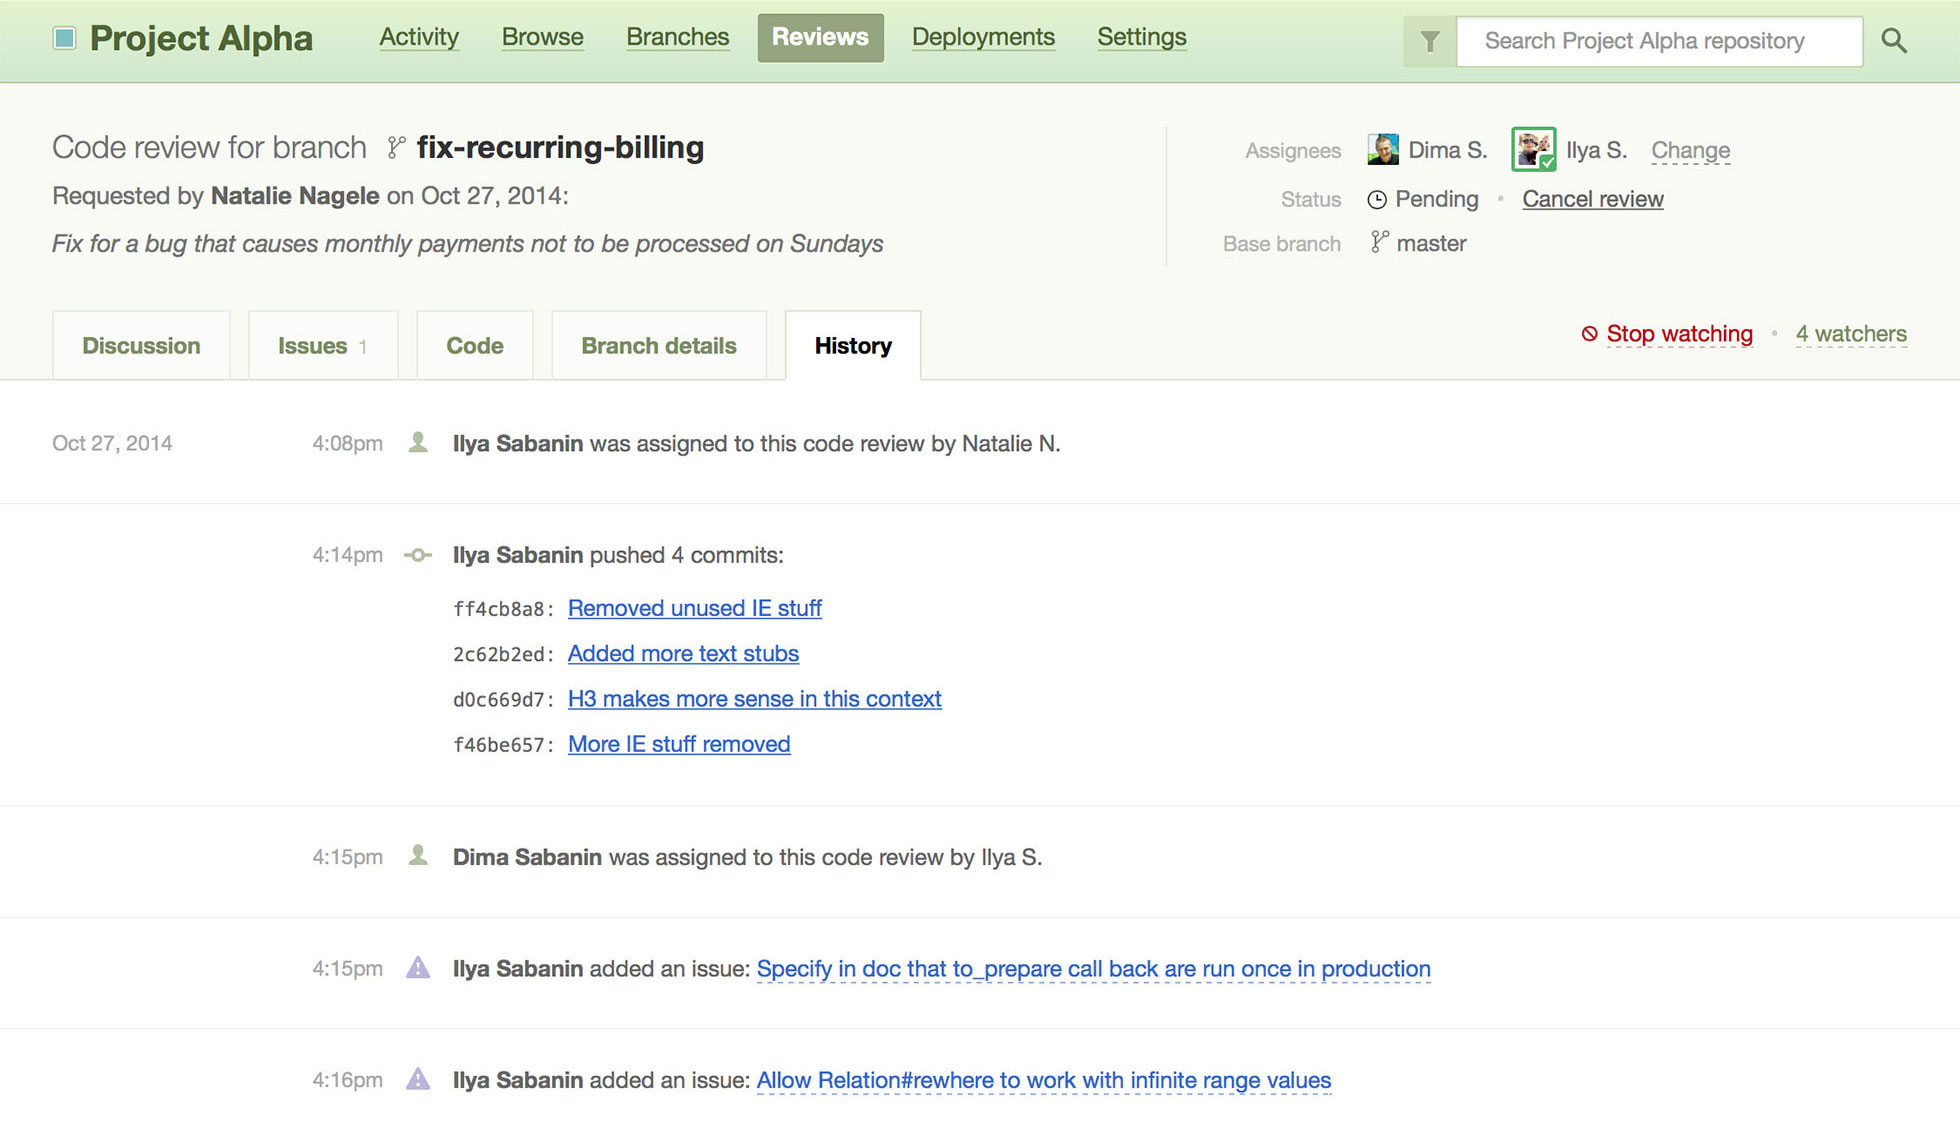Click the search magnifier icon
Viewport: 1960px width, 1134px height.
pos(1893,41)
